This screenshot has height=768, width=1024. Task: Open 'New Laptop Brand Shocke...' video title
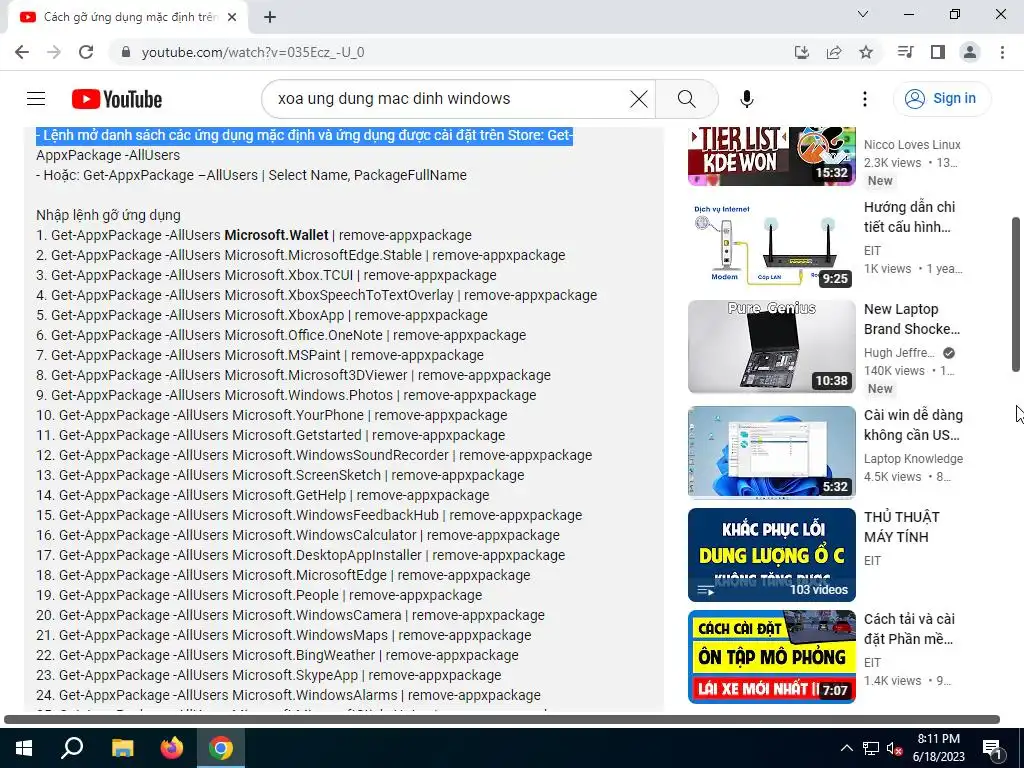click(912, 319)
